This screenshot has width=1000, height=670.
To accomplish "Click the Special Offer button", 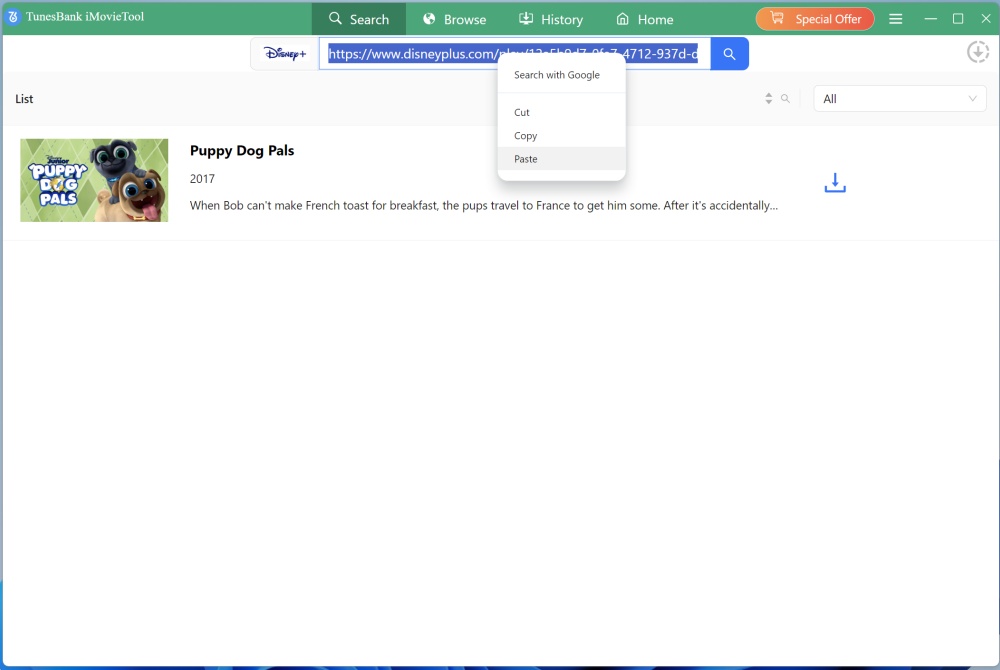I will click(x=815, y=19).
